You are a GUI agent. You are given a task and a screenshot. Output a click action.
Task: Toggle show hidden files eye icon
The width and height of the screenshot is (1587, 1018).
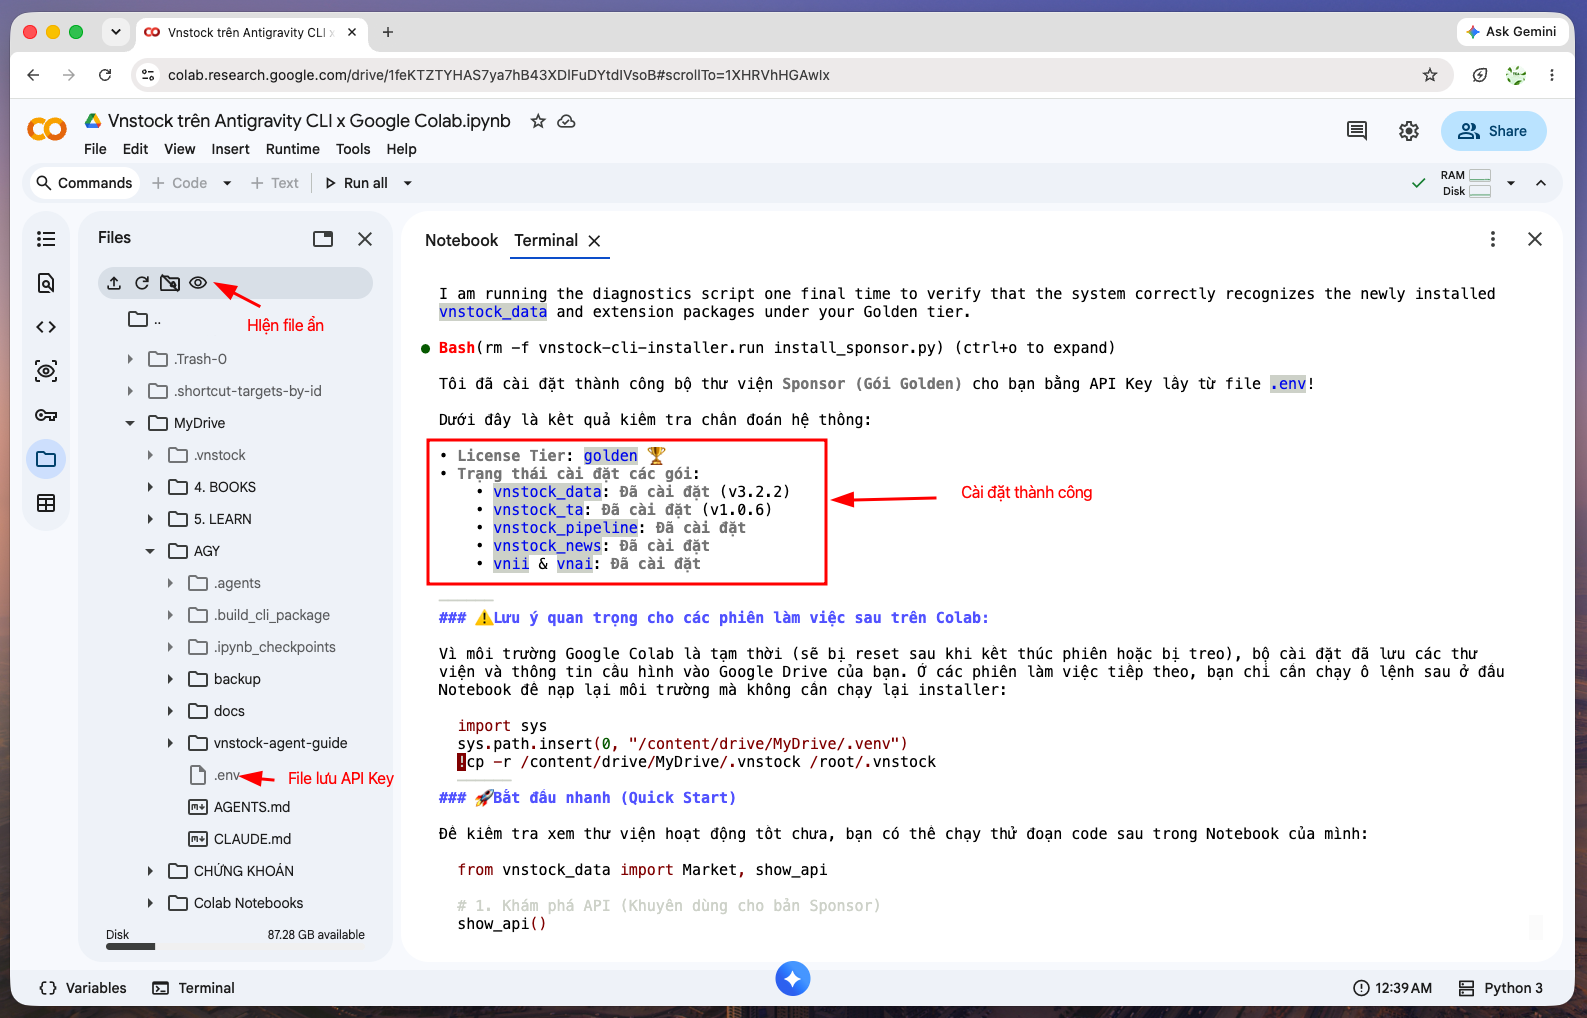pos(198,283)
